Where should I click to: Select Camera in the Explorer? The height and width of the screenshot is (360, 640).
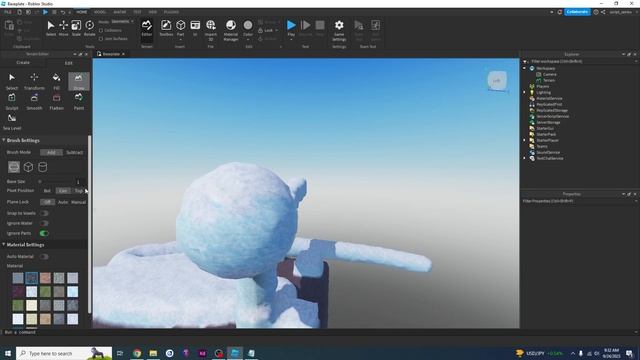pyautogui.click(x=549, y=74)
